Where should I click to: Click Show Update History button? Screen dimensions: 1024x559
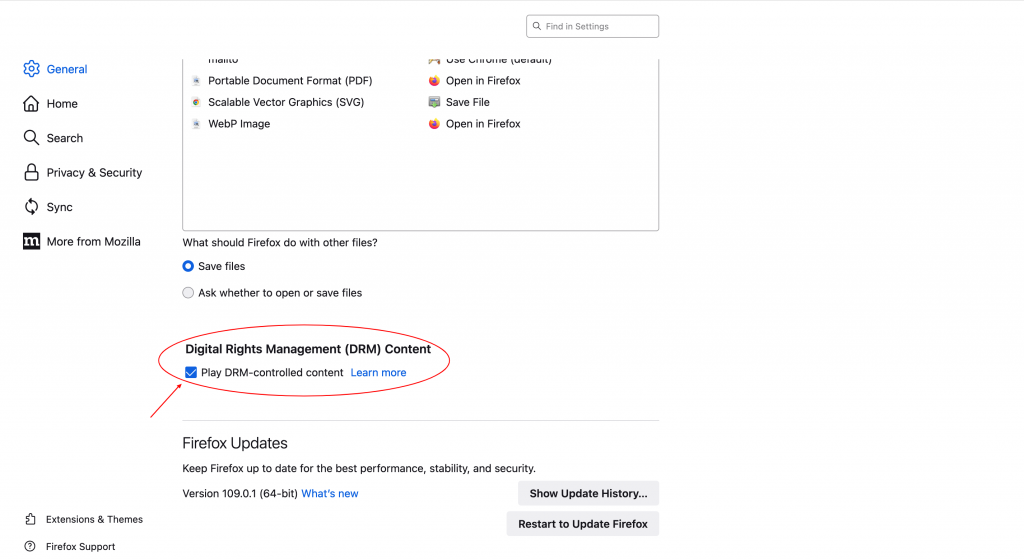(x=588, y=493)
